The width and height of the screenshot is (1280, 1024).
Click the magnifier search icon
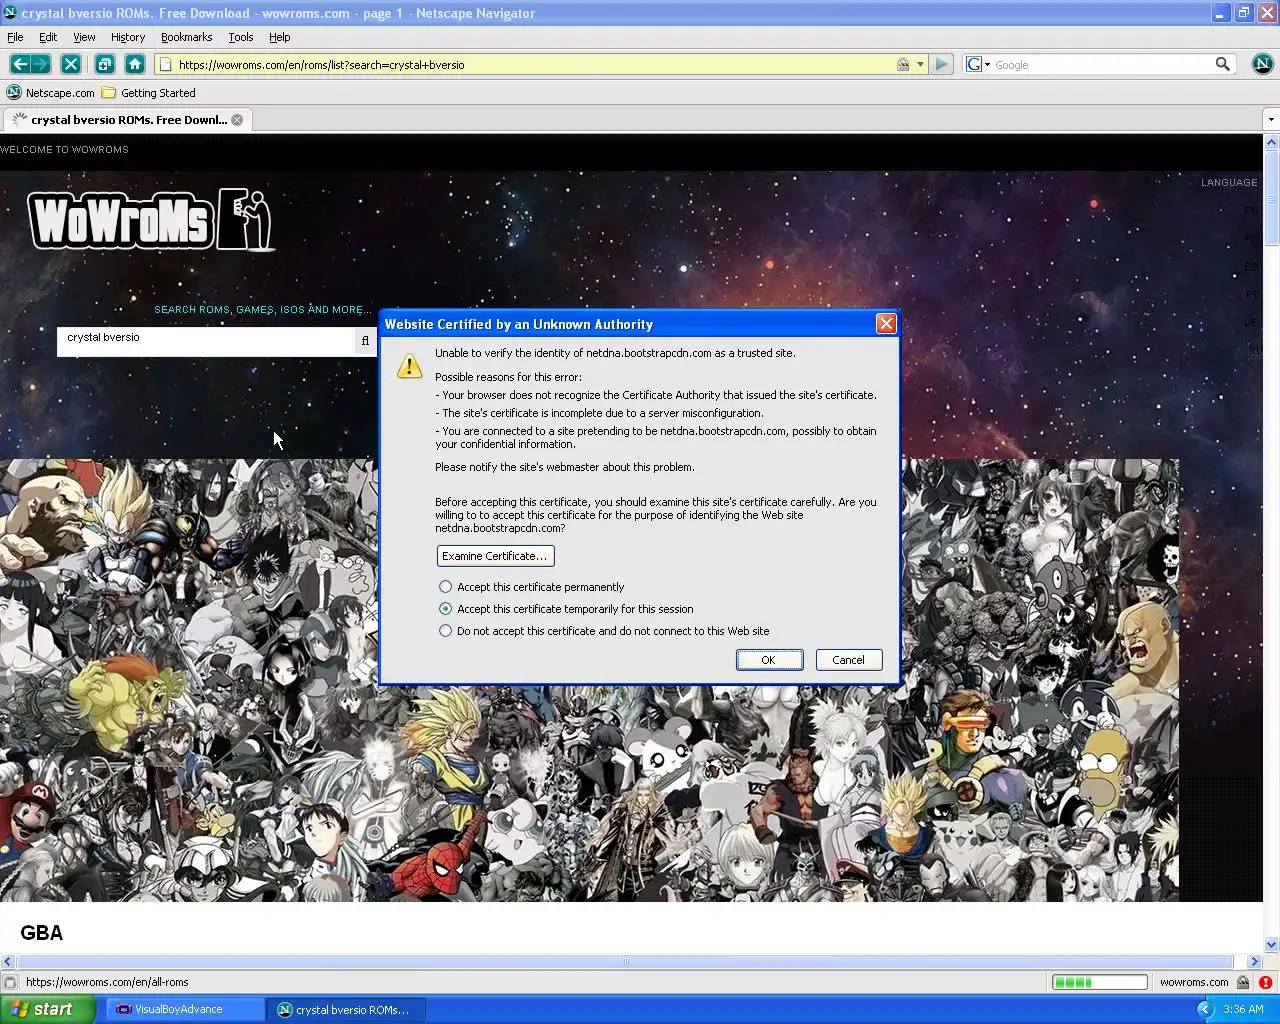[x=1222, y=64]
